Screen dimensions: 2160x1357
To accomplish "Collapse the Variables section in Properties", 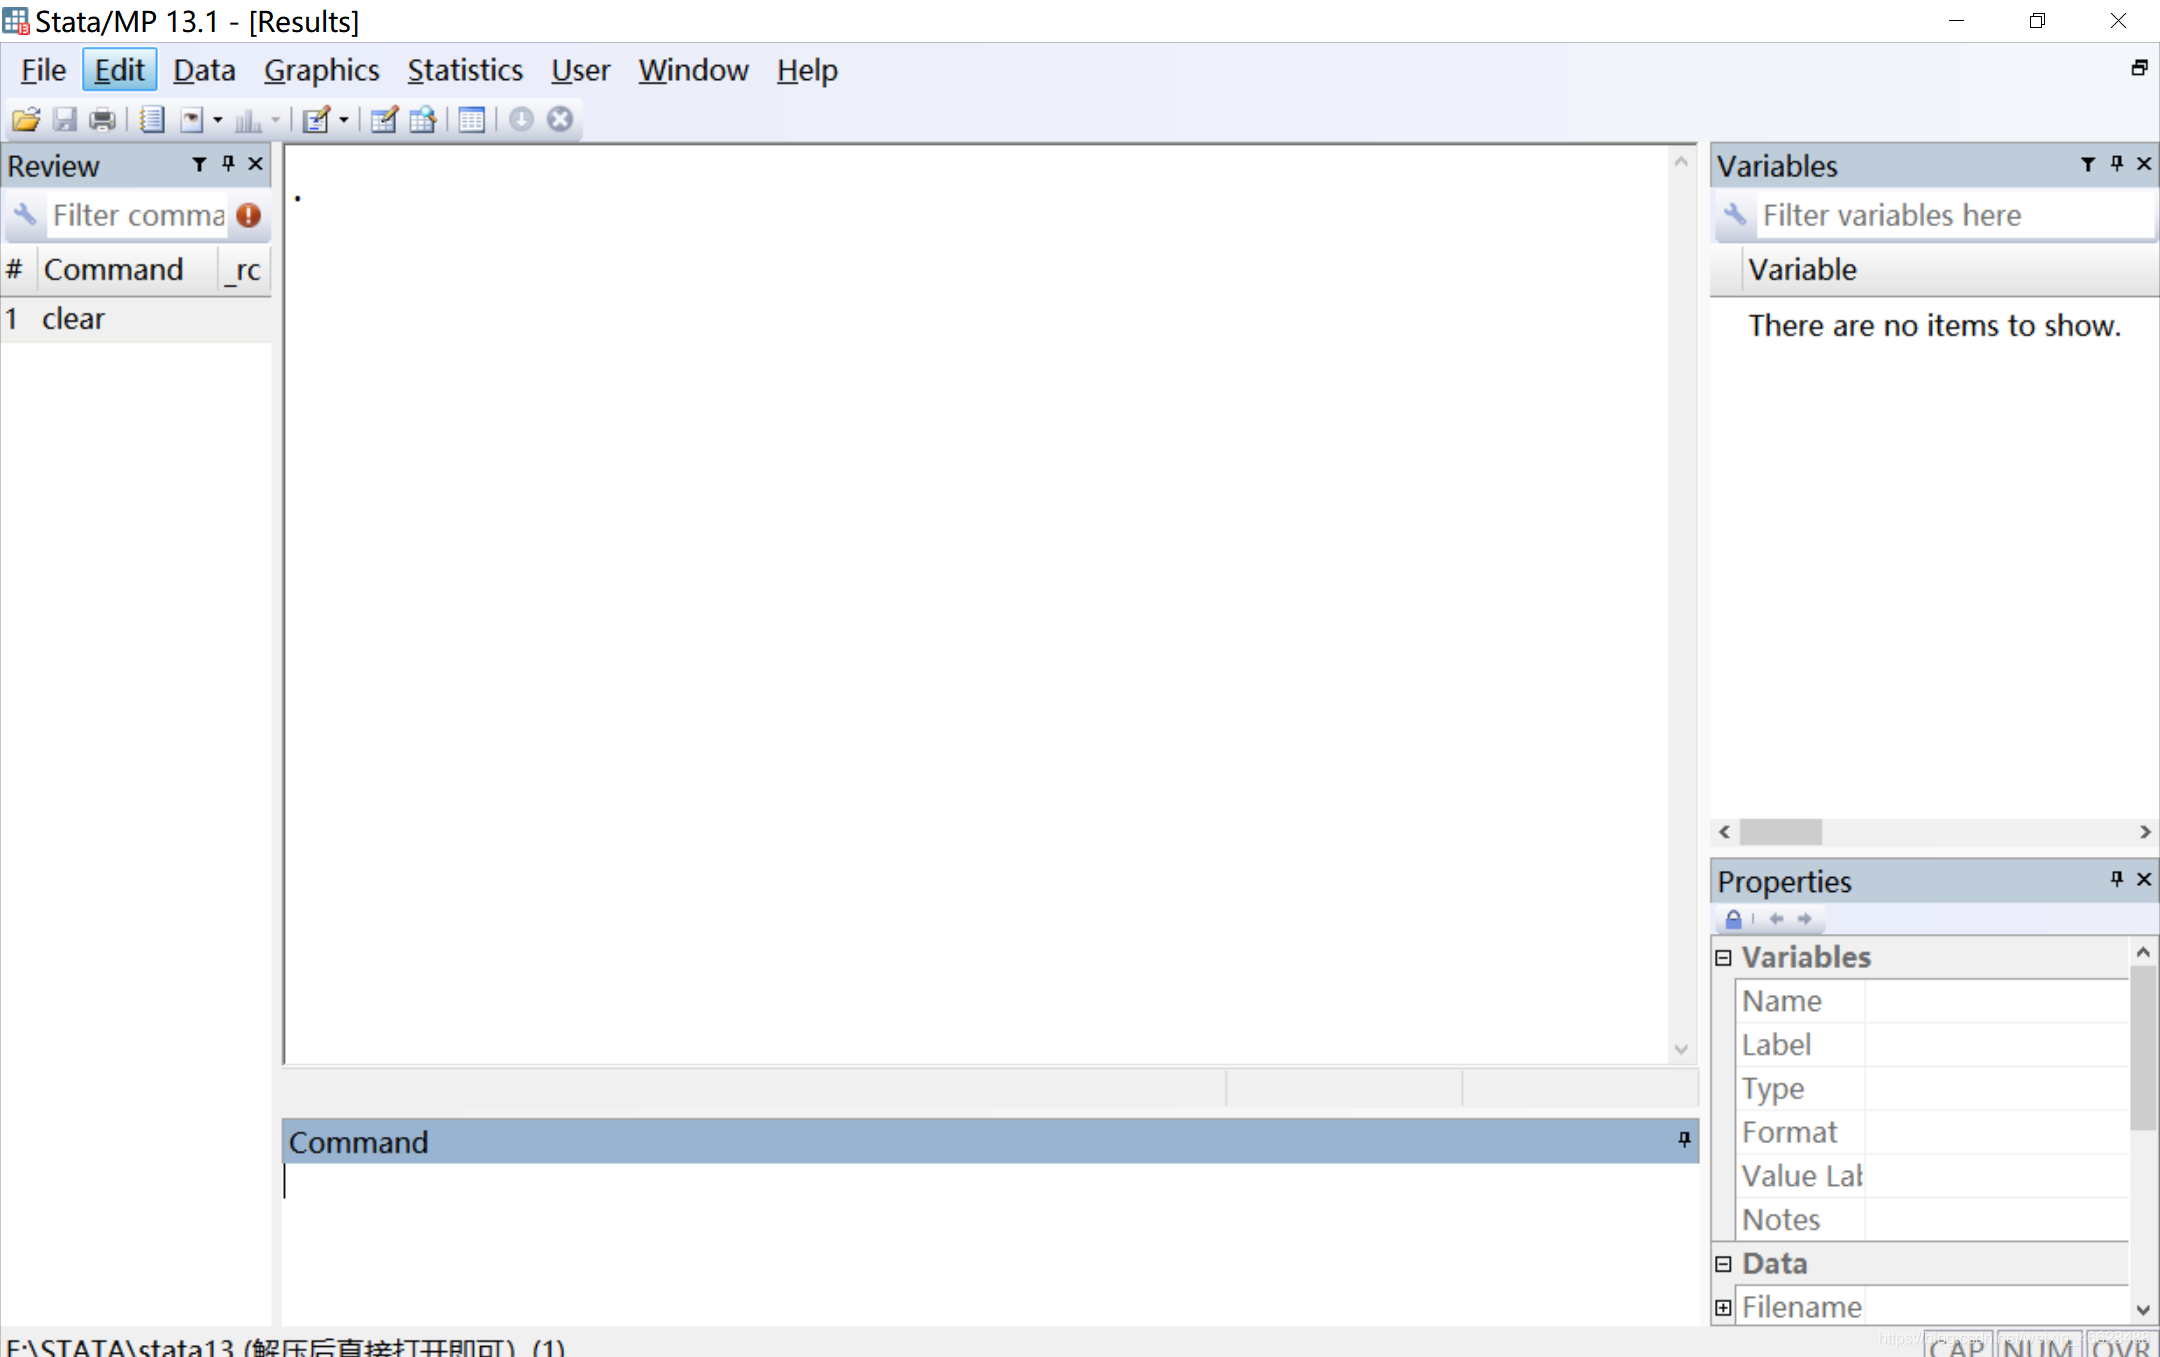I will coord(1723,958).
